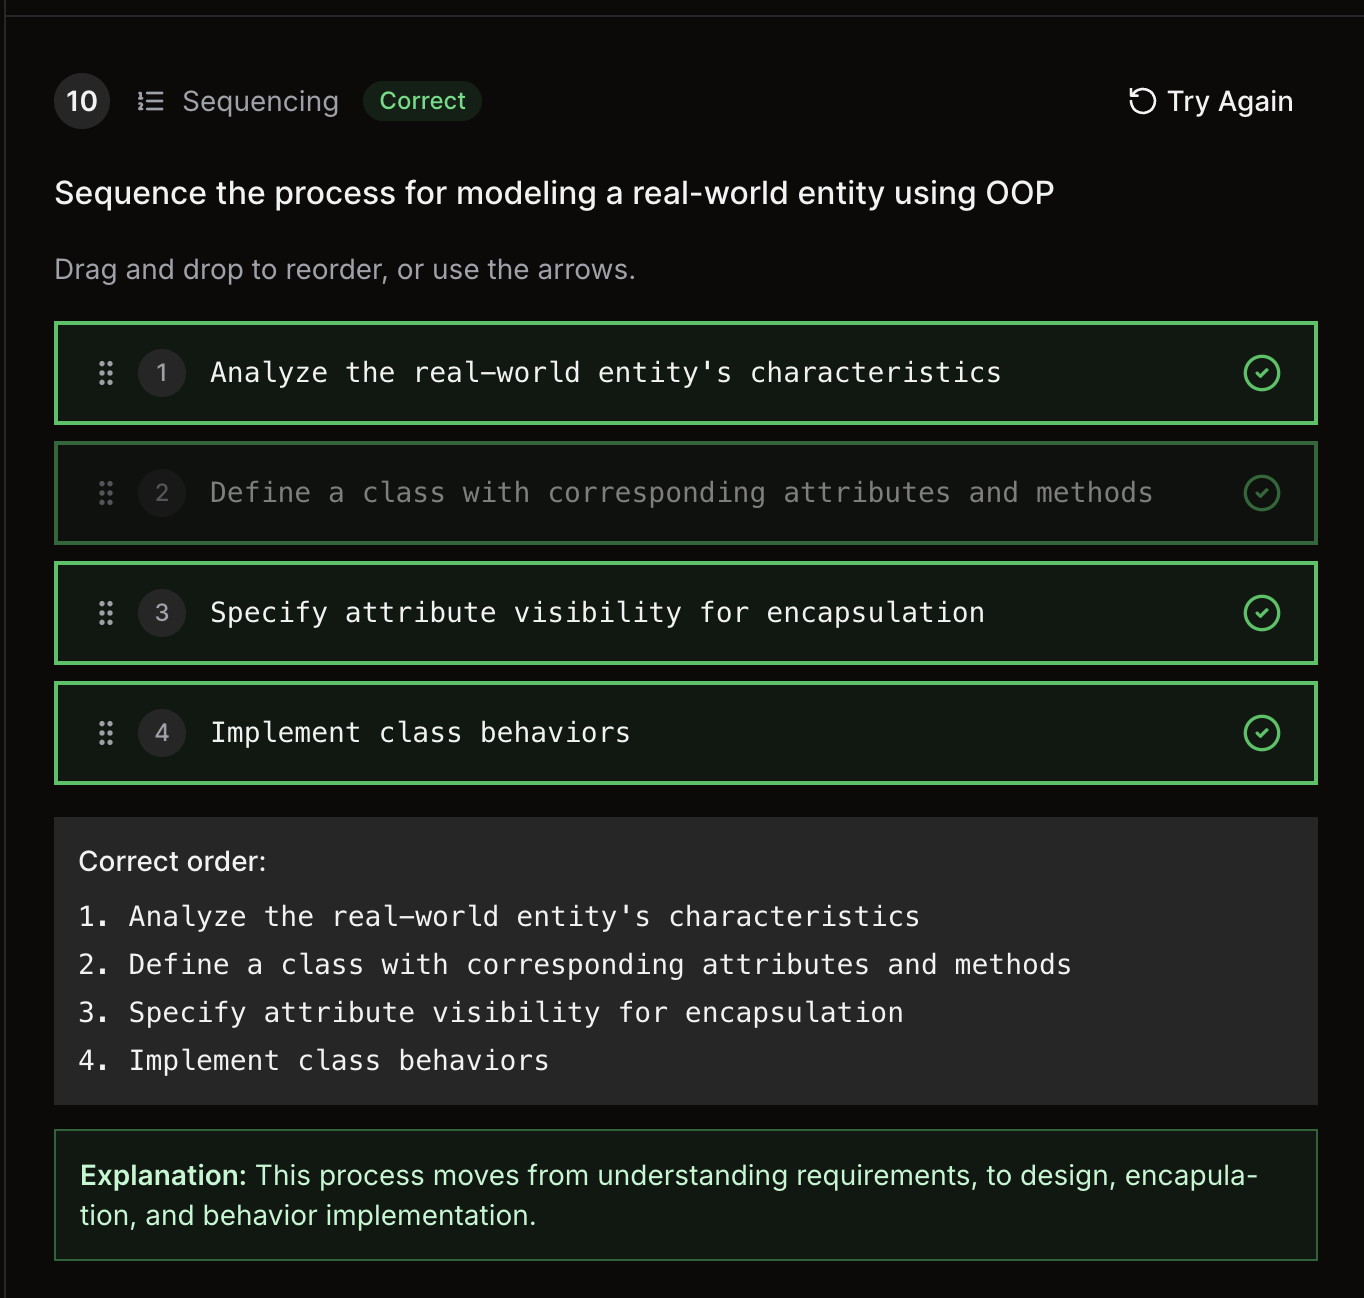Select the step number 1 circle
The image size is (1364, 1298).
pos(162,373)
